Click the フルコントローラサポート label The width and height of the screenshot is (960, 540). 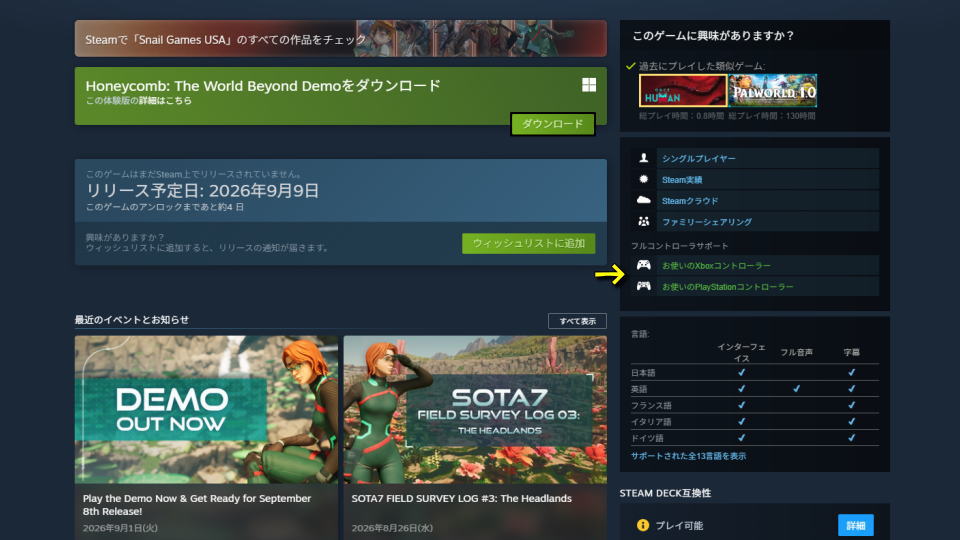(x=680, y=246)
